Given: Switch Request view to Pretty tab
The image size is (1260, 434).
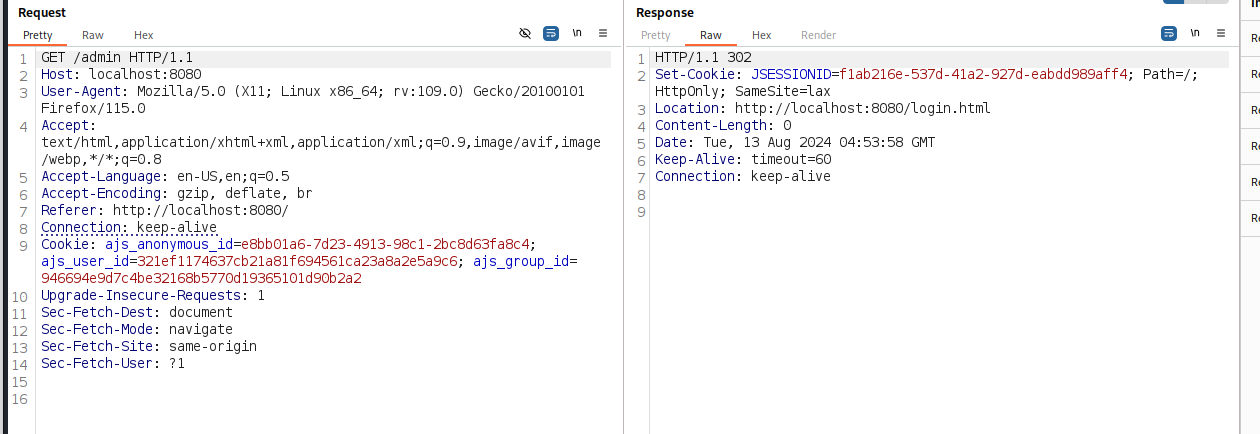Looking at the screenshot, I should click(x=38, y=35).
